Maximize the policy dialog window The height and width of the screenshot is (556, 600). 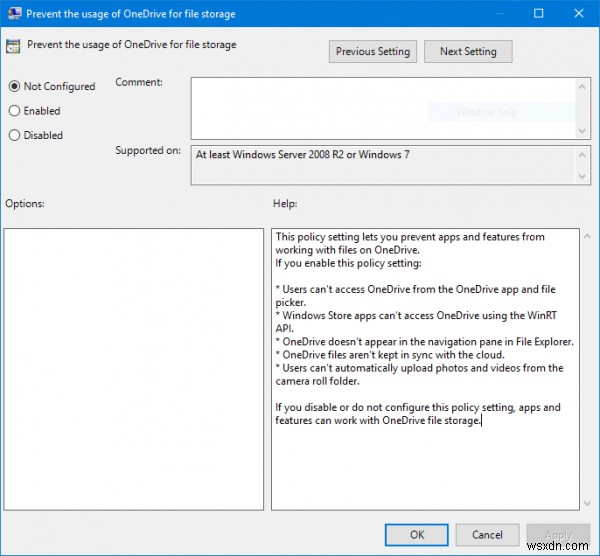(538, 13)
